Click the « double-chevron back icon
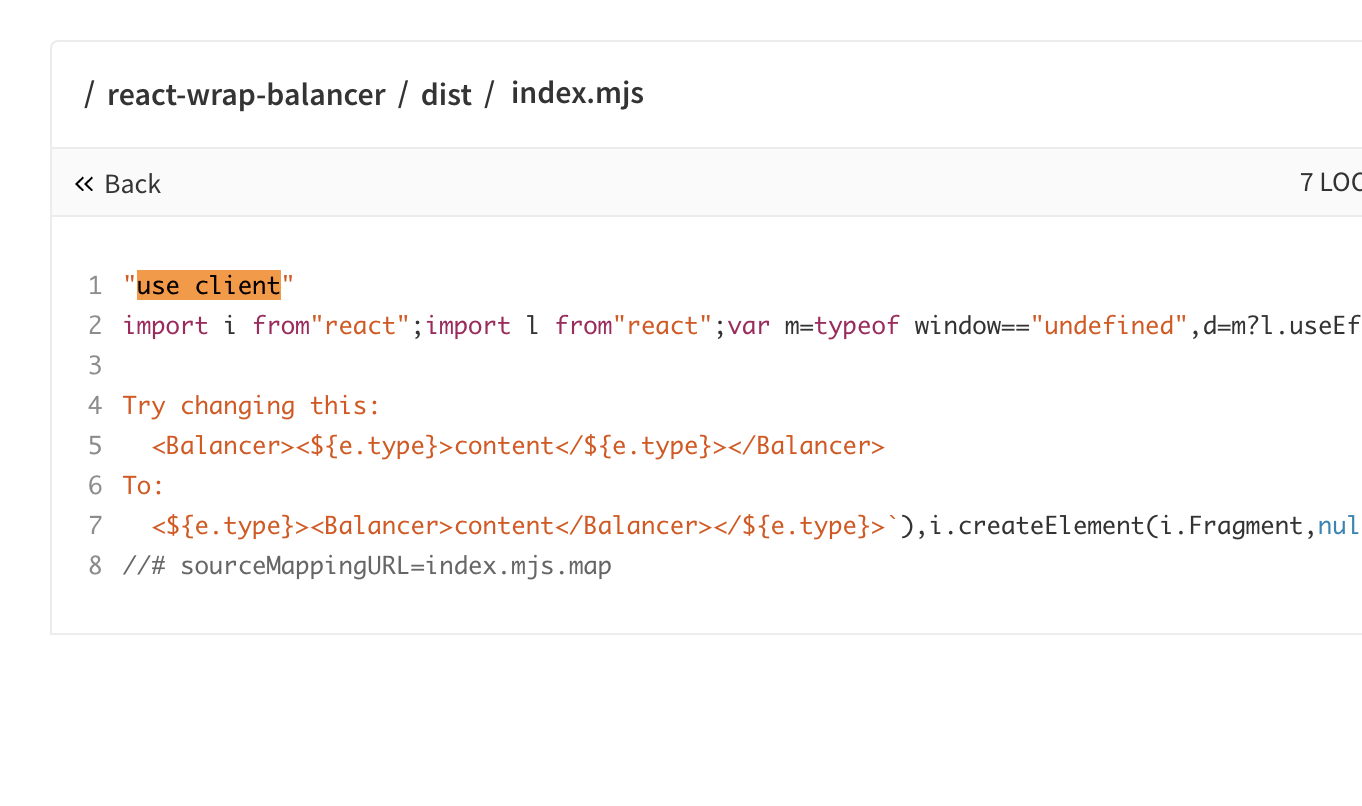Viewport: 1362px width, 806px height. 84,183
